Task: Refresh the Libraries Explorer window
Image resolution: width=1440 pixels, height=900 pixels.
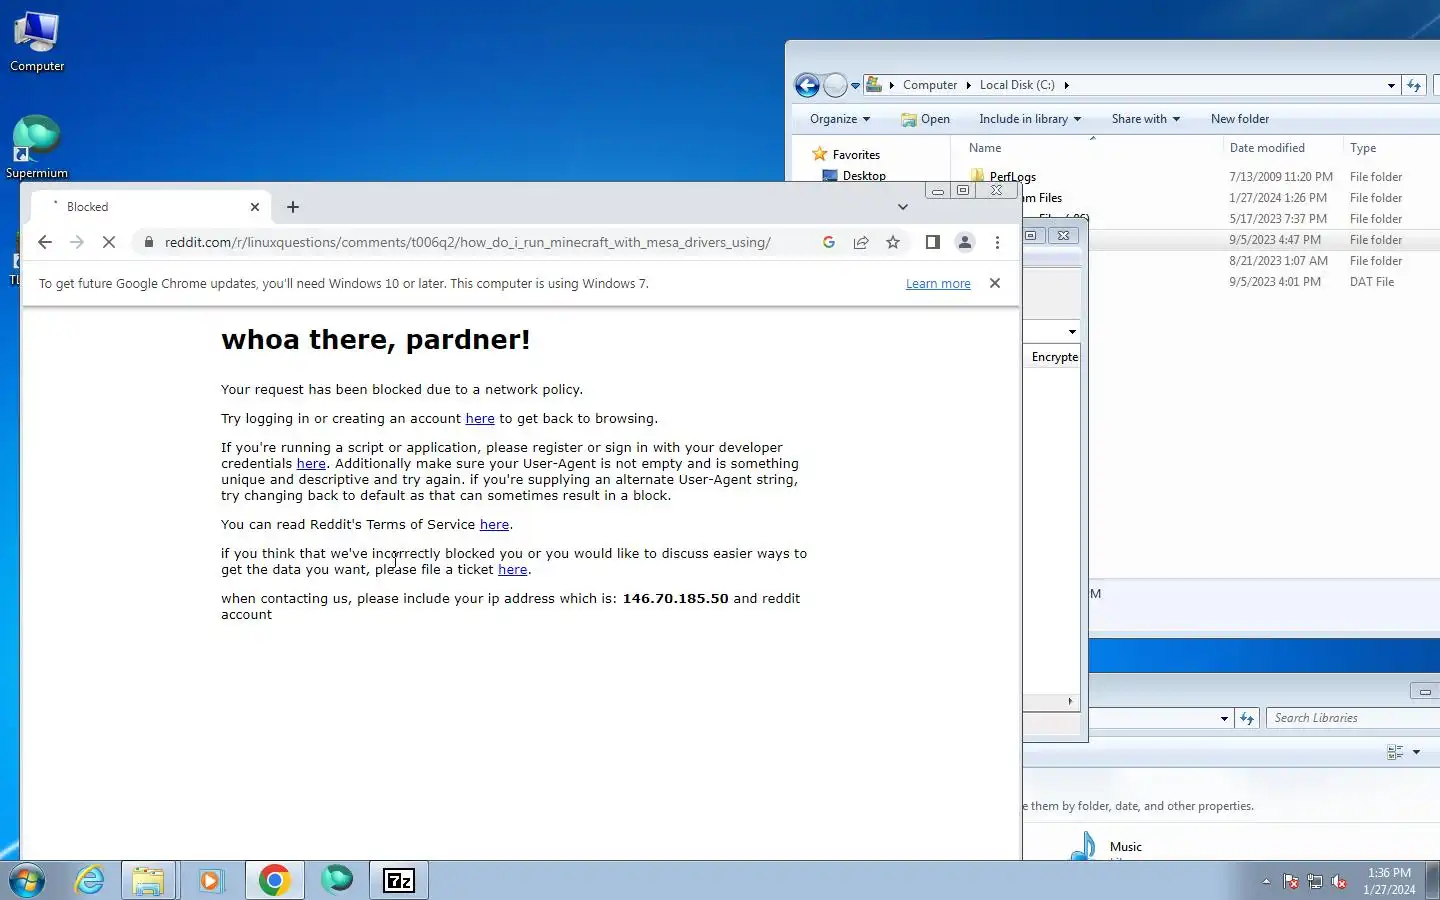Action: (x=1247, y=718)
